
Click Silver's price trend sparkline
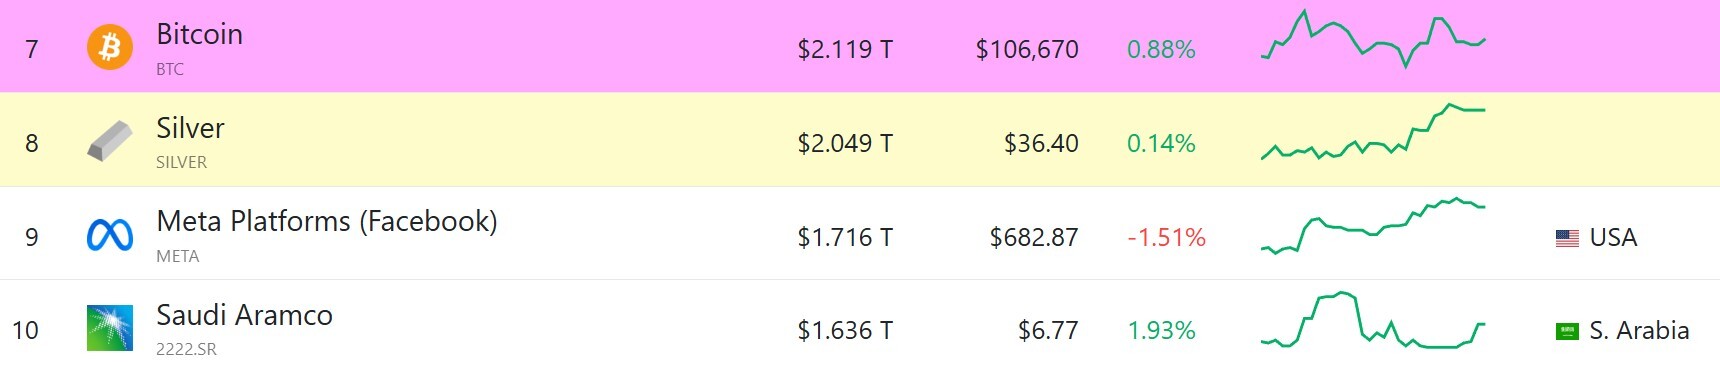click(1373, 132)
